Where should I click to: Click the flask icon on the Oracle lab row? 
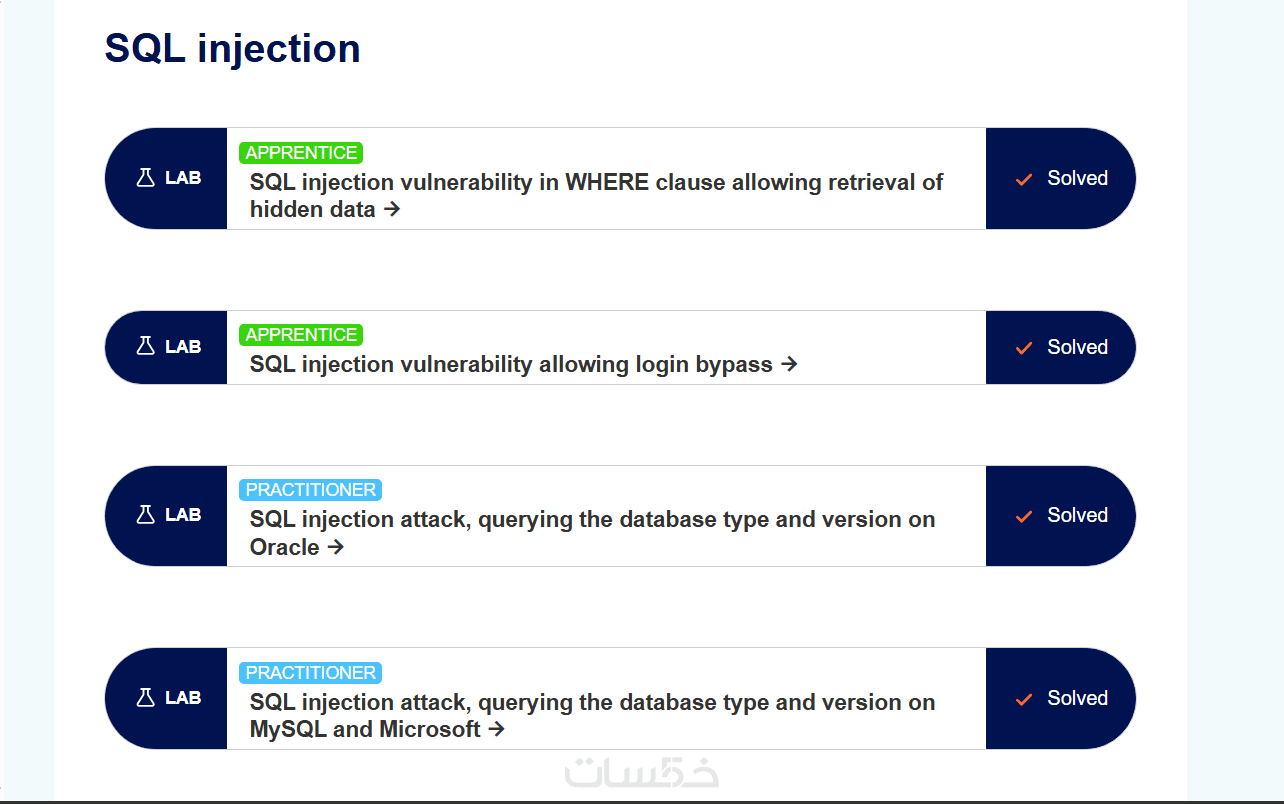tap(146, 515)
